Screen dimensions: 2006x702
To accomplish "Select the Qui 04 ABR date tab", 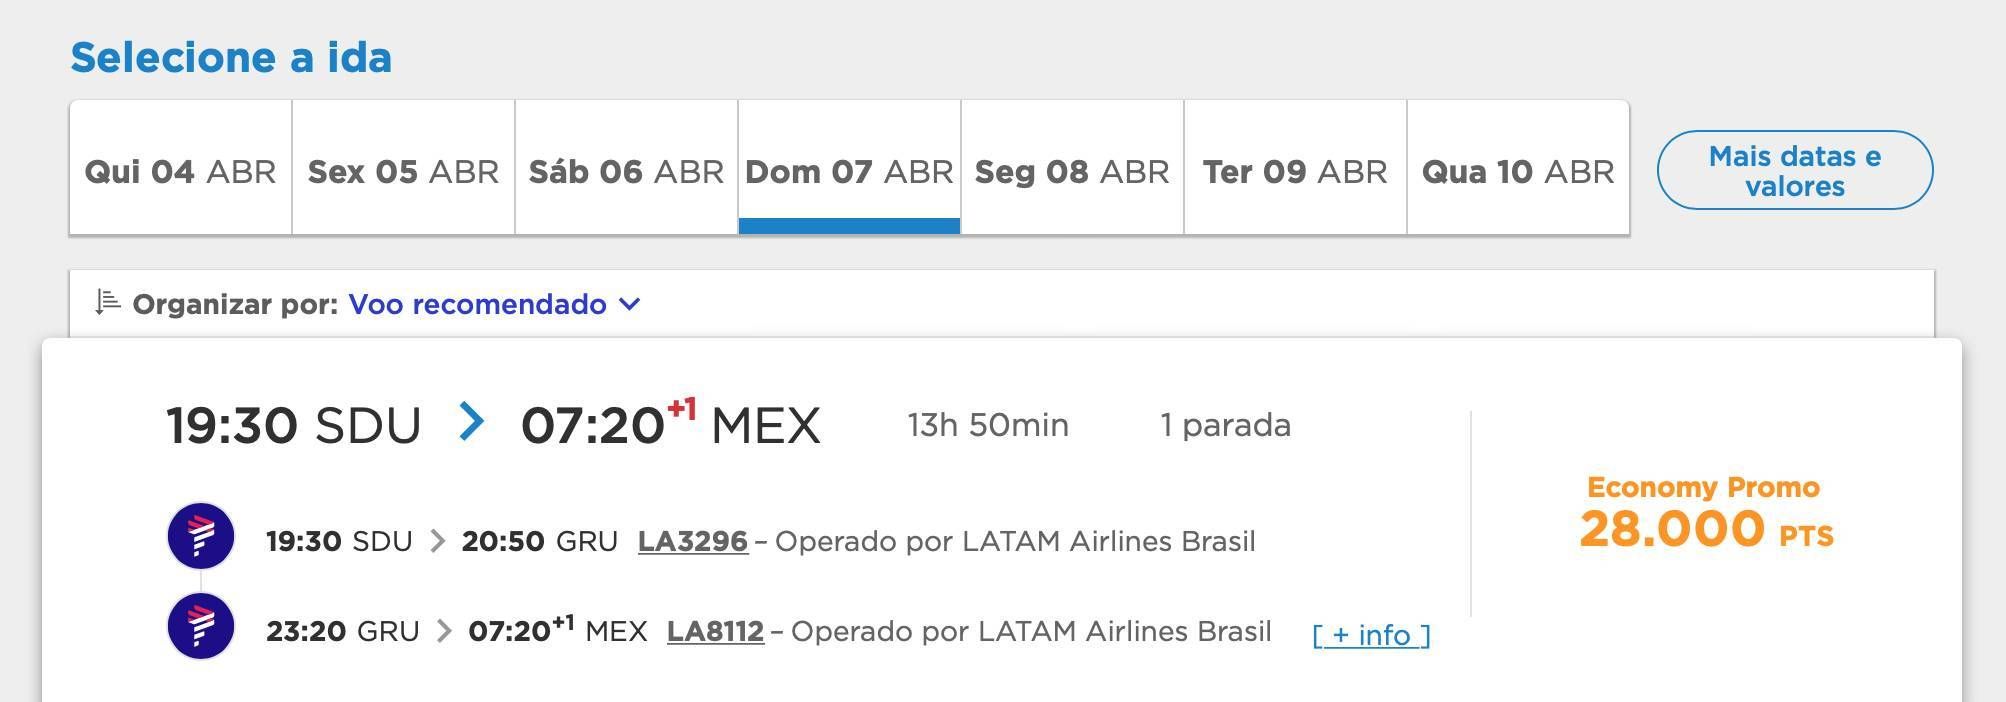I will click(x=180, y=170).
